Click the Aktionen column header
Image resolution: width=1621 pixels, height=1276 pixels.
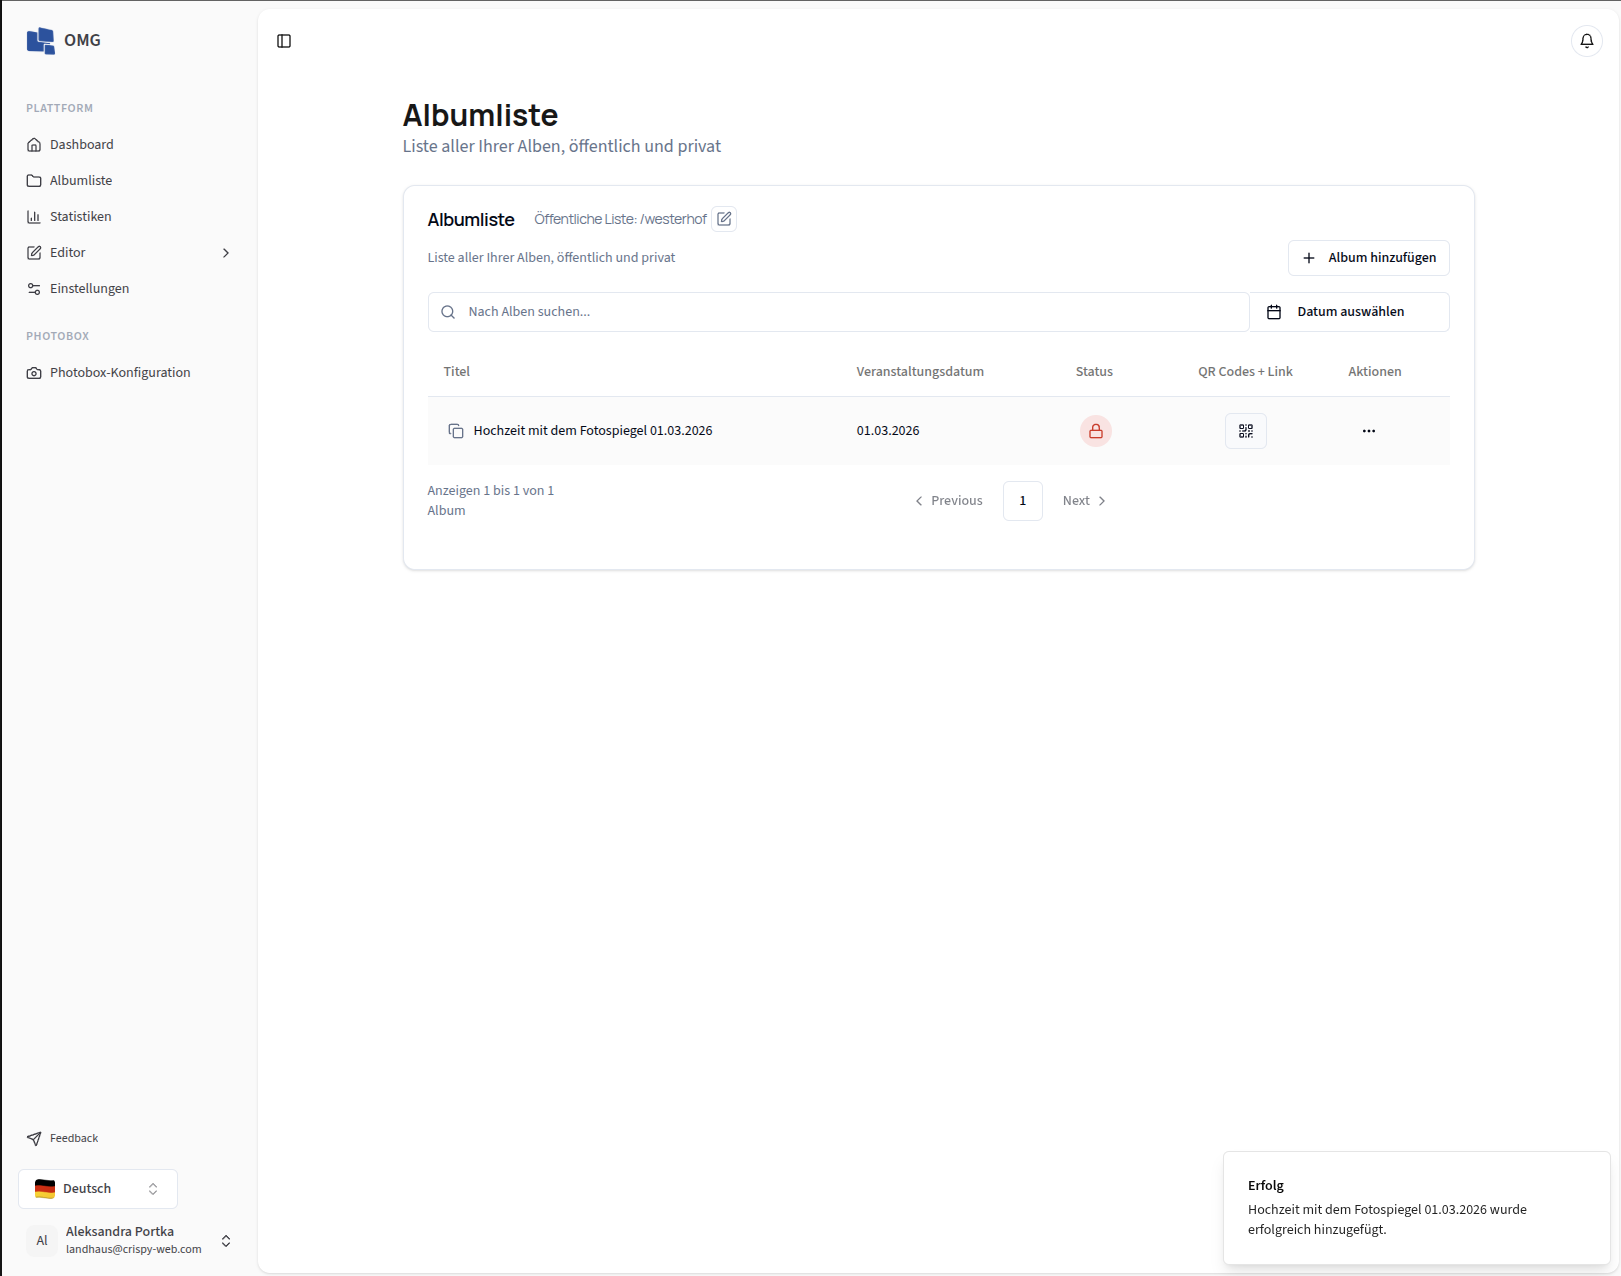pos(1375,372)
